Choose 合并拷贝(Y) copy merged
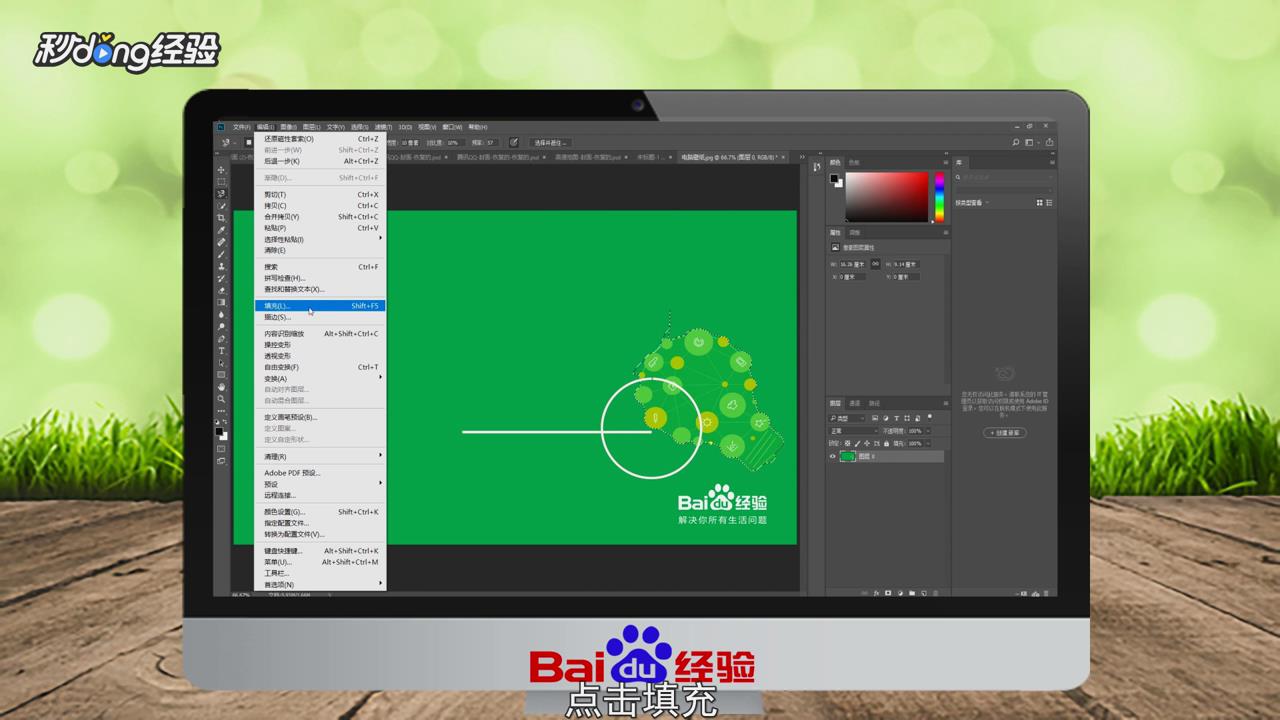Screen dimensions: 1280x720 [x=320, y=216]
